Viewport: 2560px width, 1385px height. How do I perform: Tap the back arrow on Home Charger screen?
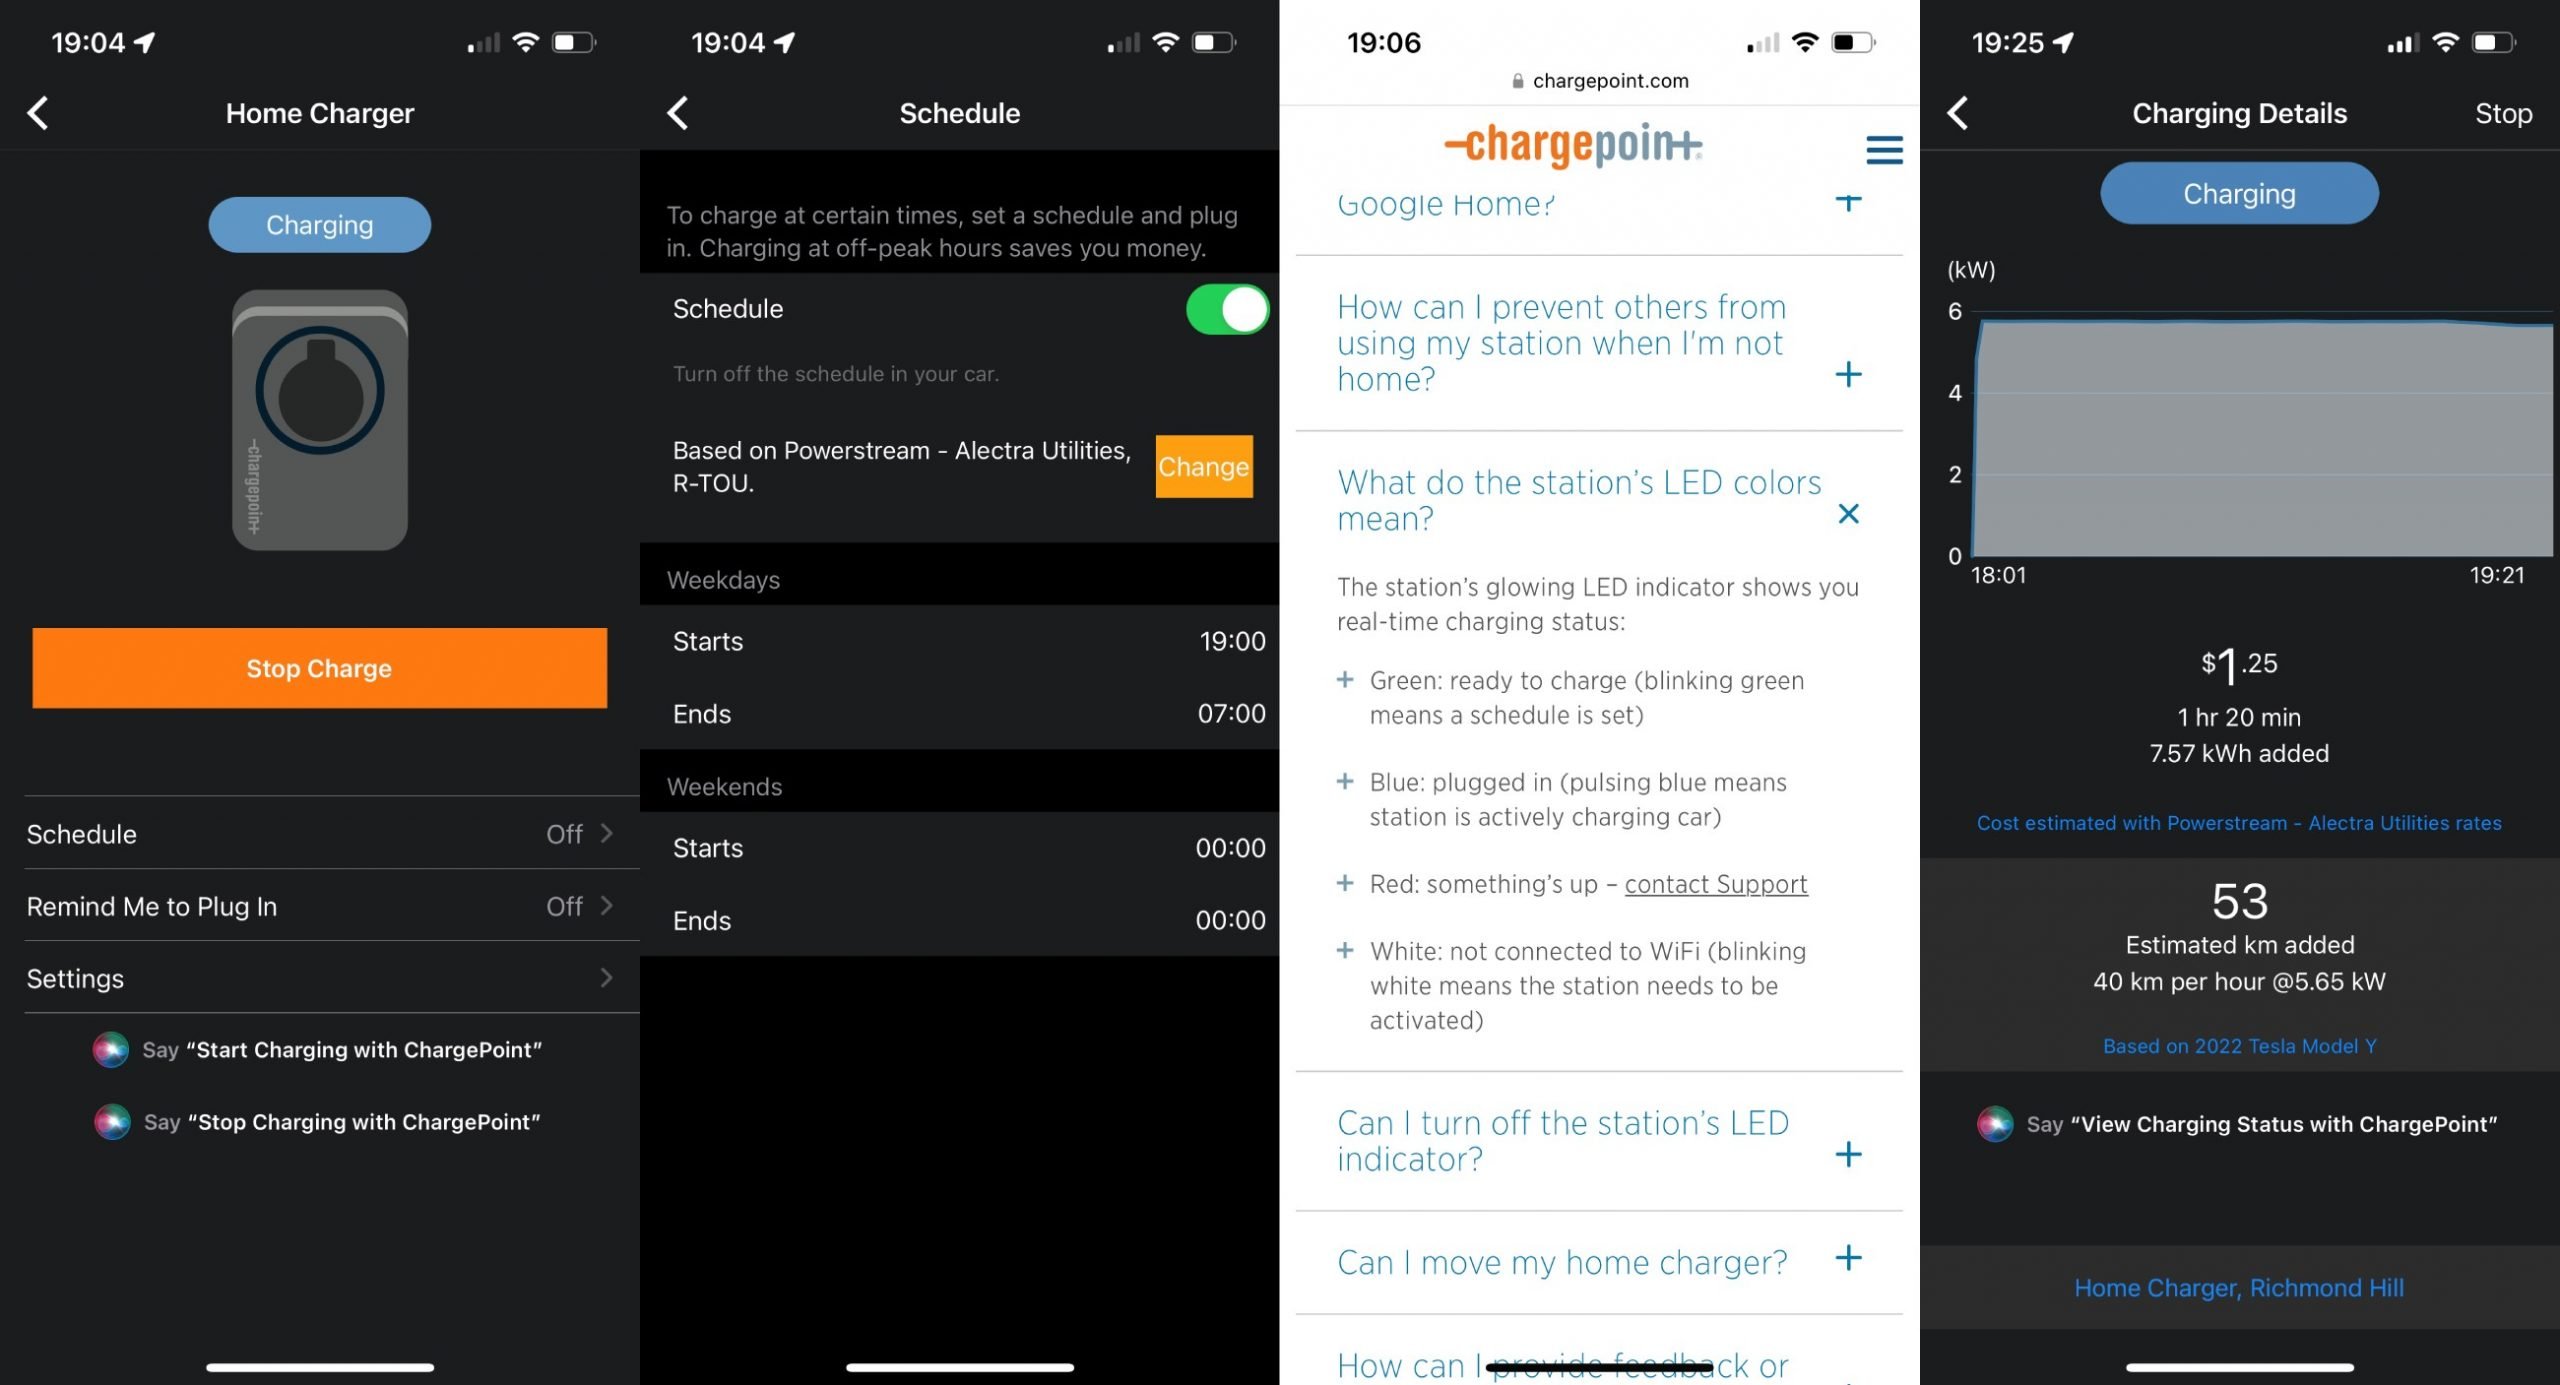(39, 113)
